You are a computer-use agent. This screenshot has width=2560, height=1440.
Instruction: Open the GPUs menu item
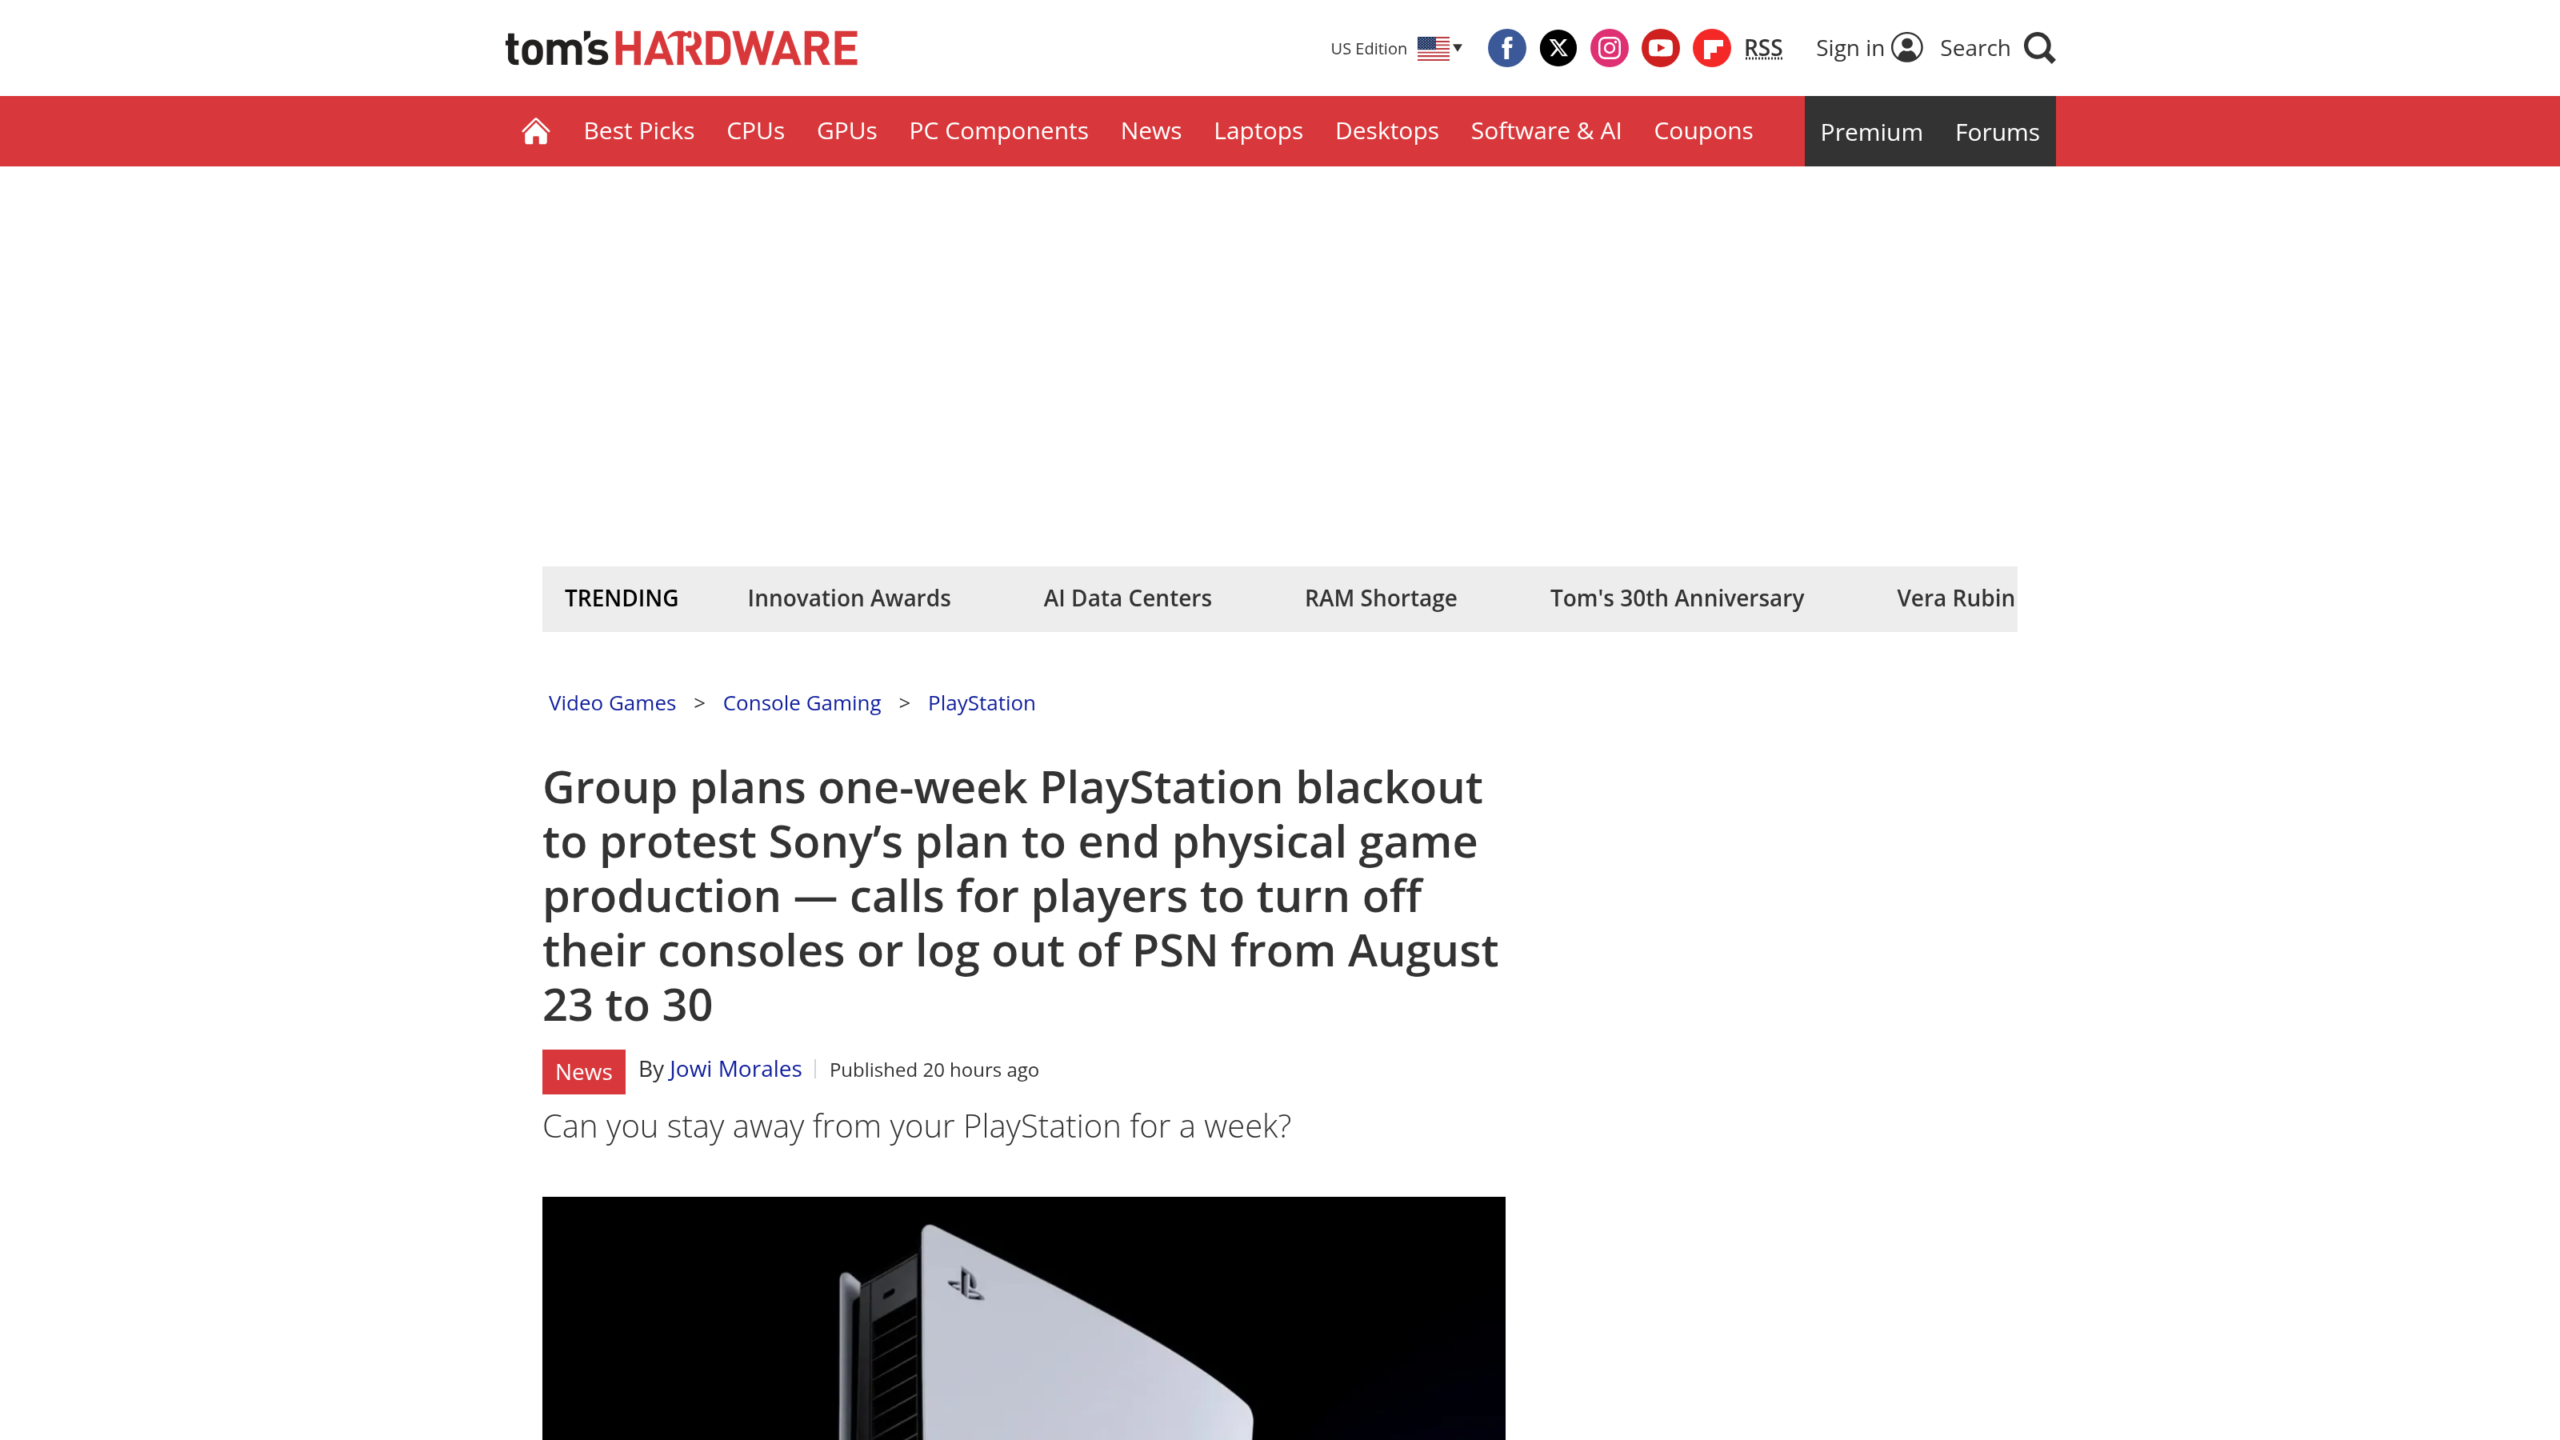coord(847,131)
